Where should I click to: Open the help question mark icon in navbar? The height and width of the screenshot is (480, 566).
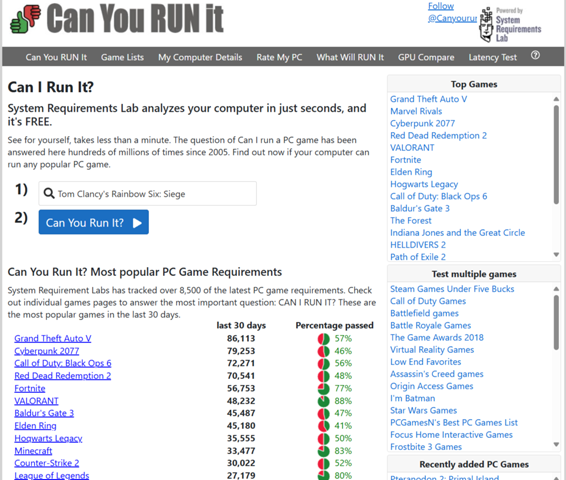tap(535, 55)
